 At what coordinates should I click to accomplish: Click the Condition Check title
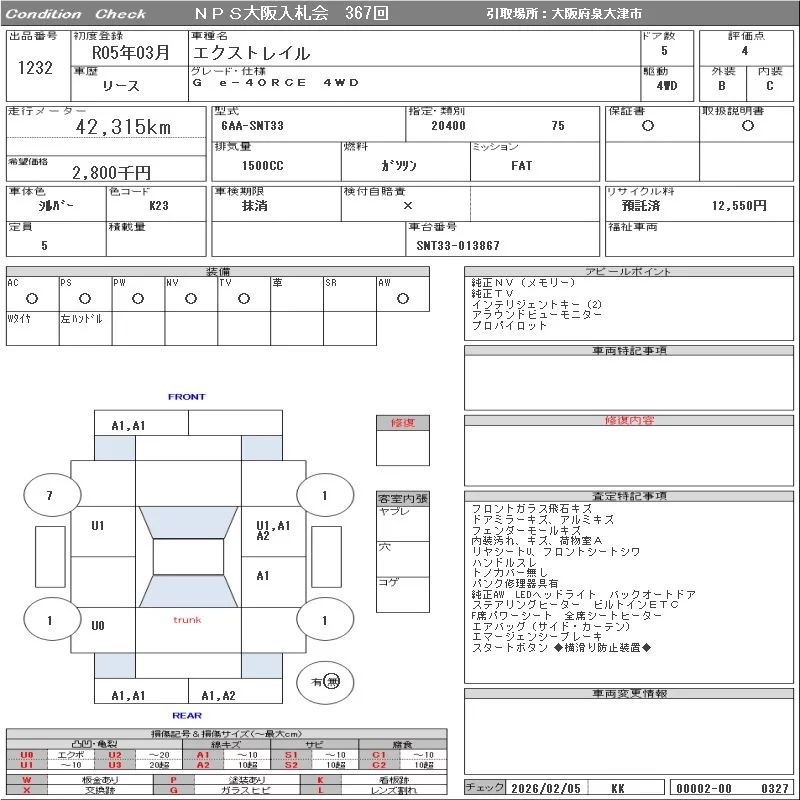76,14
